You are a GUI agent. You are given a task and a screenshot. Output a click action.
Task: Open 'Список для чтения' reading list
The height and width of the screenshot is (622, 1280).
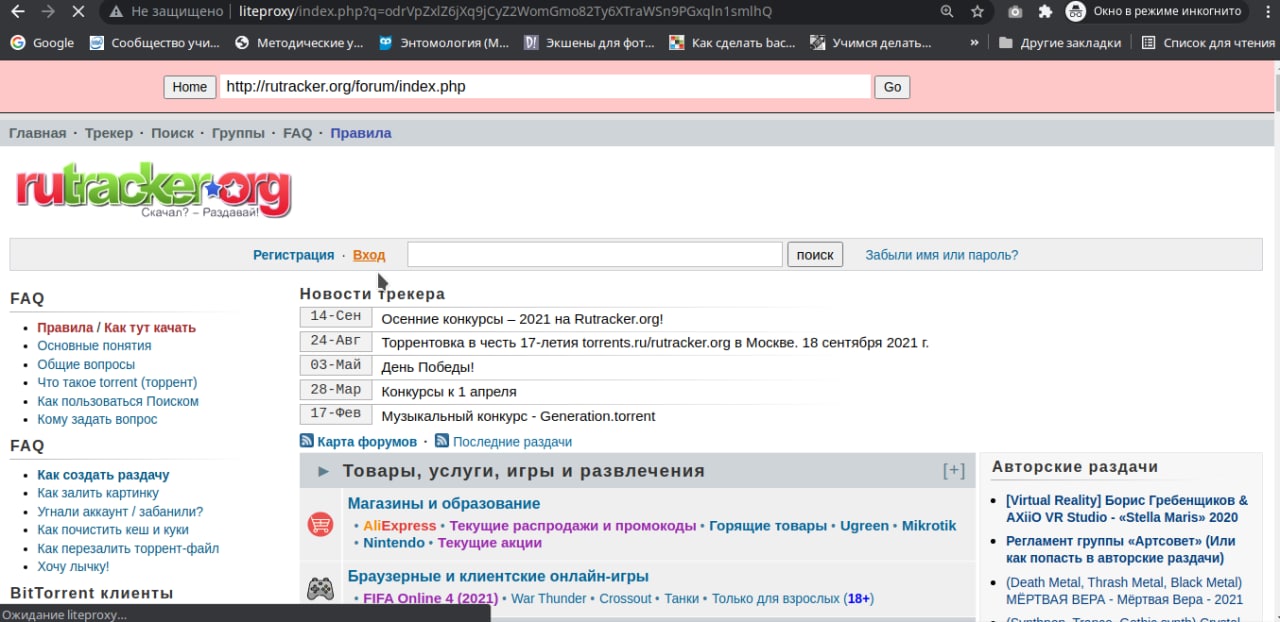pos(1206,43)
